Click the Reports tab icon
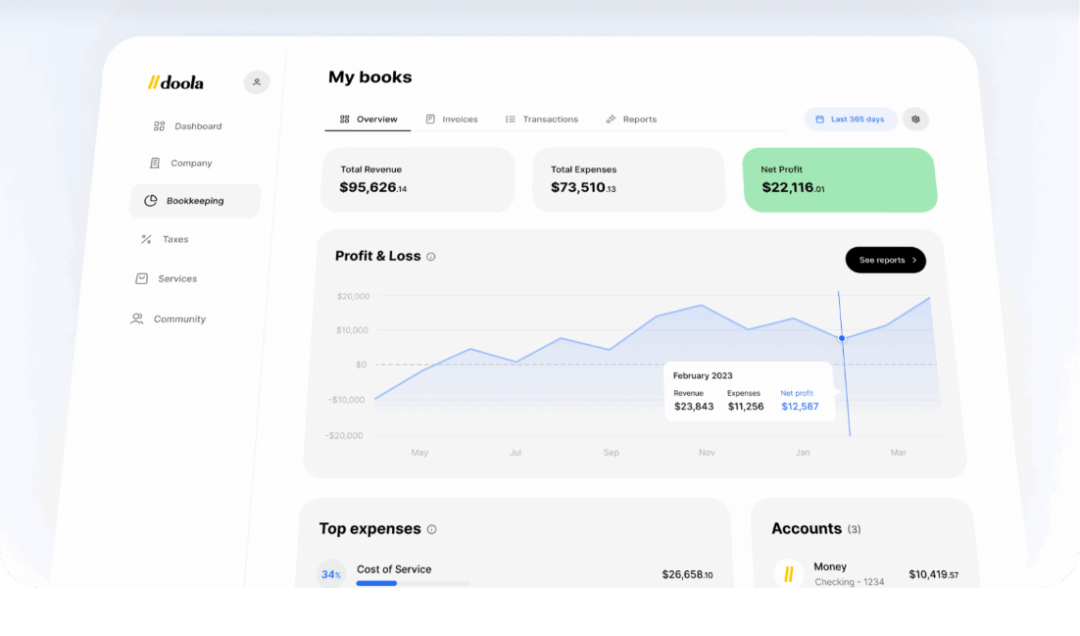Screen dimensions: 1080x636 pyautogui.click(x=611, y=119)
